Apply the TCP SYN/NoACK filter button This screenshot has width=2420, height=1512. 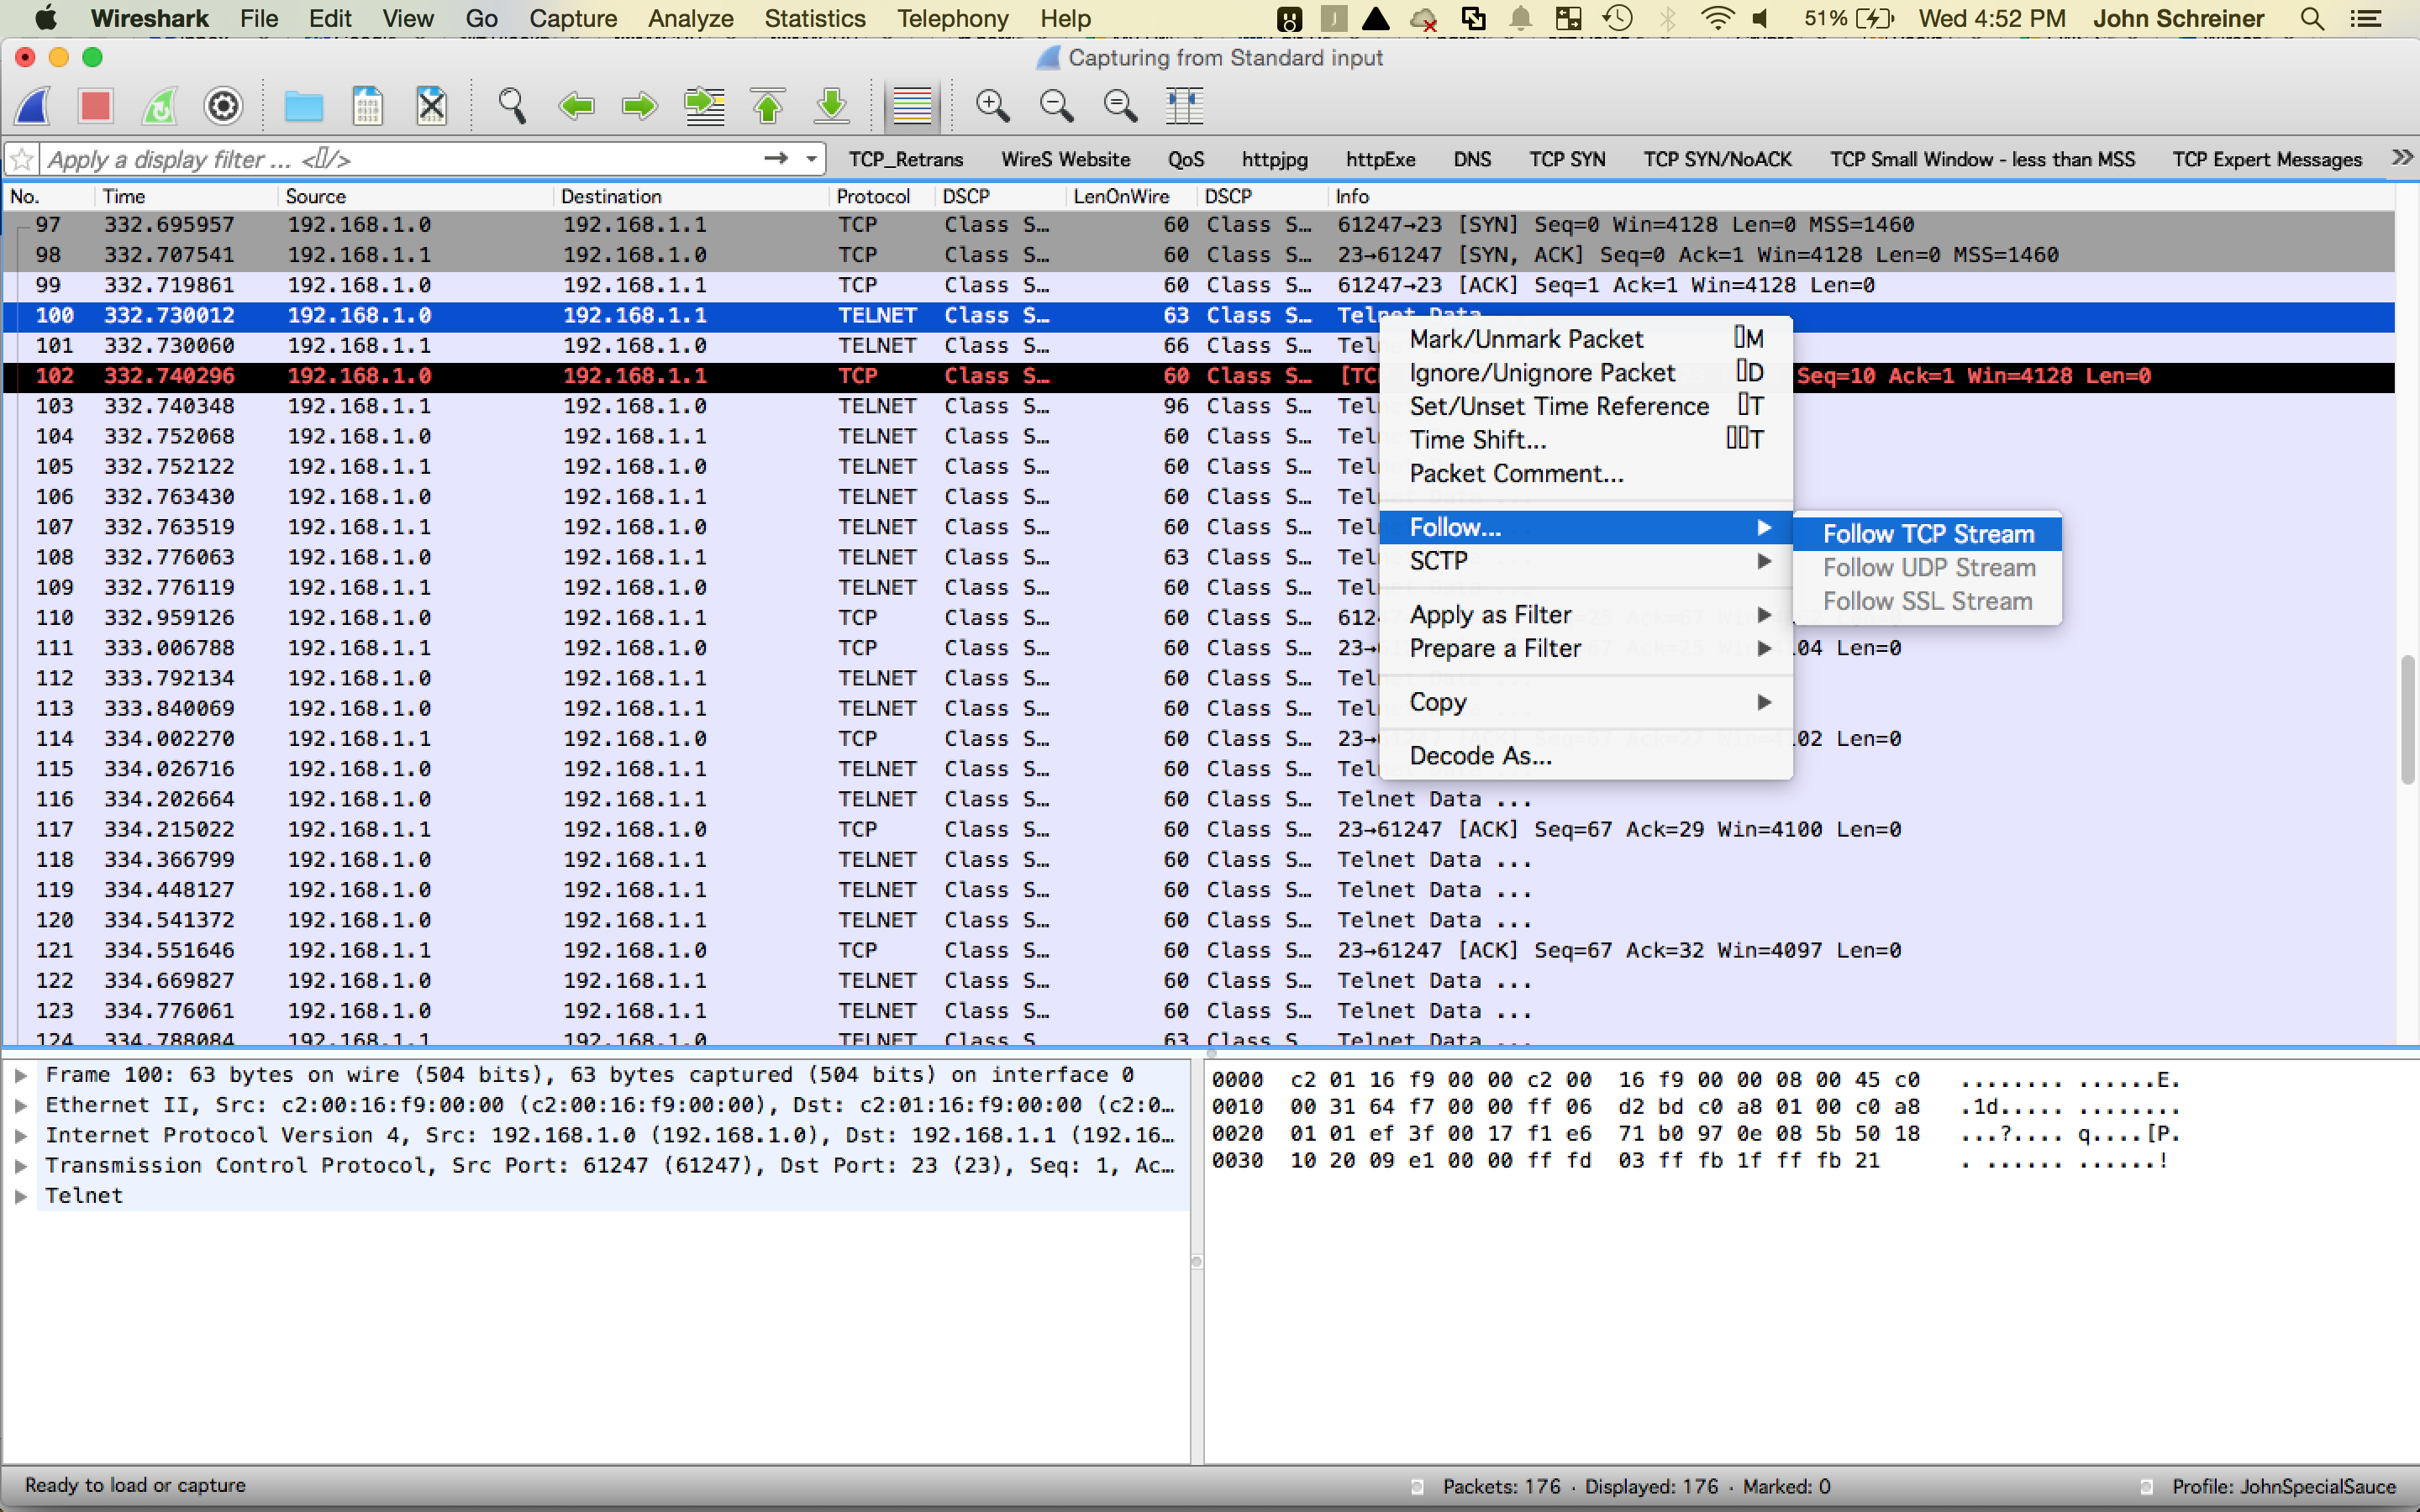pyautogui.click(x=1718, y=159)
